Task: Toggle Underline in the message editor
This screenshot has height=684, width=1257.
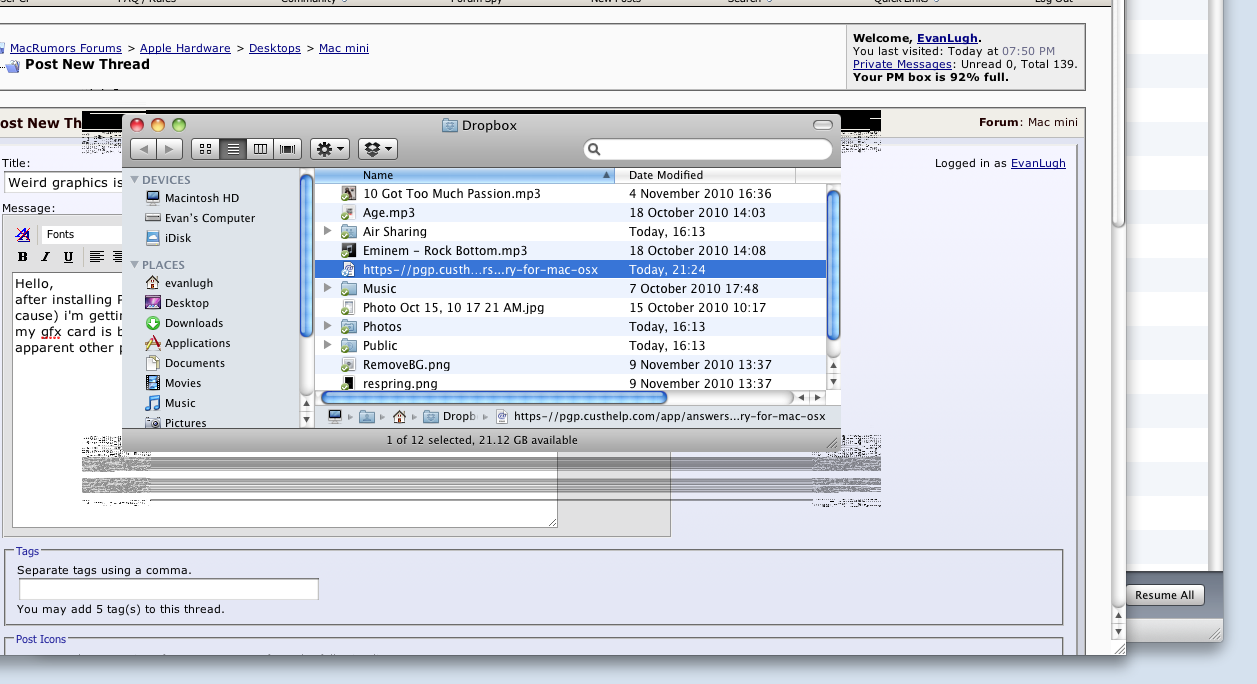Action: point(68,257)
